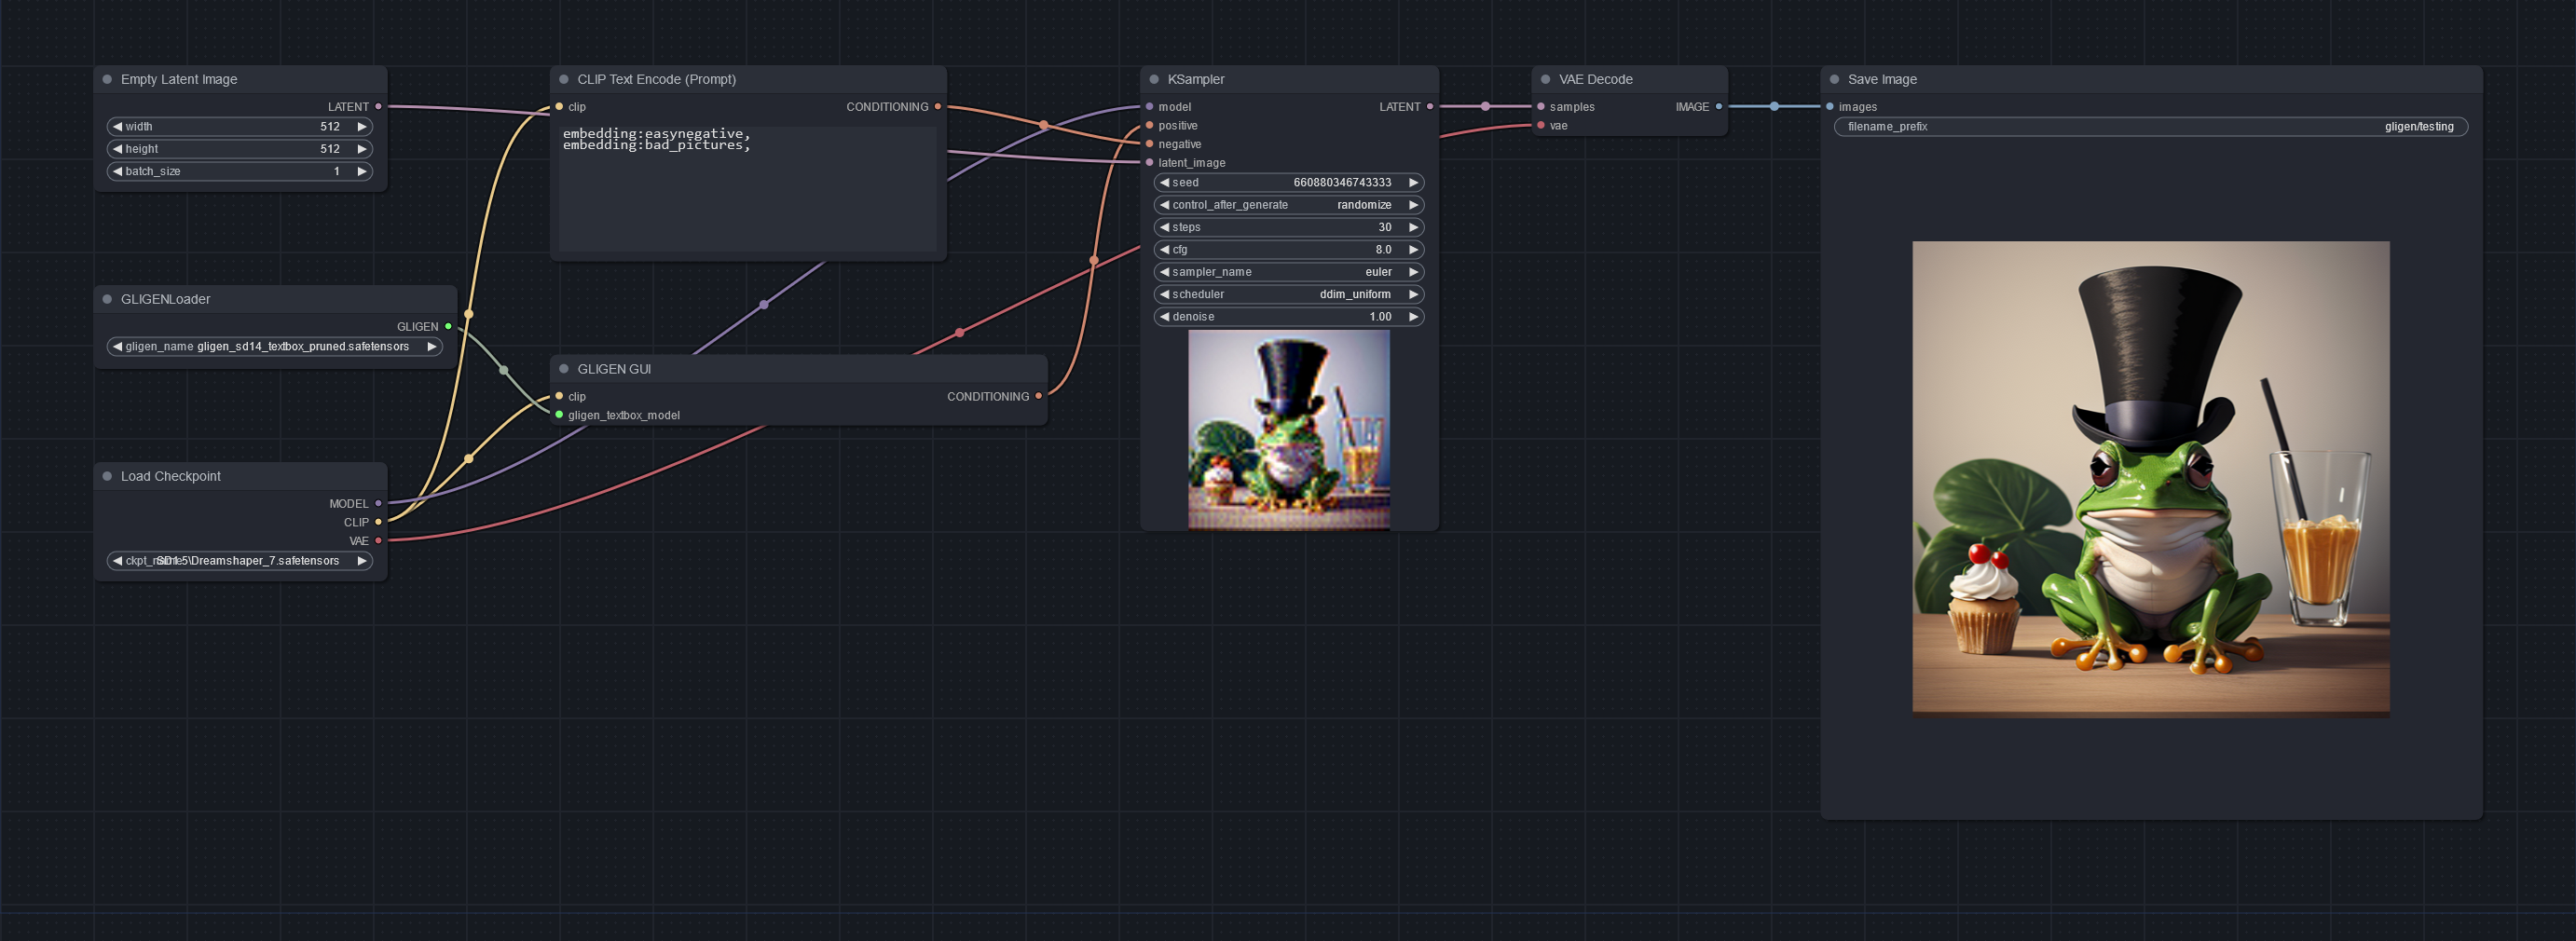Collapse the Empty Latent Image node via its dot
The height and width of the screenshot is (941, 2576).
tap(107, 79)
